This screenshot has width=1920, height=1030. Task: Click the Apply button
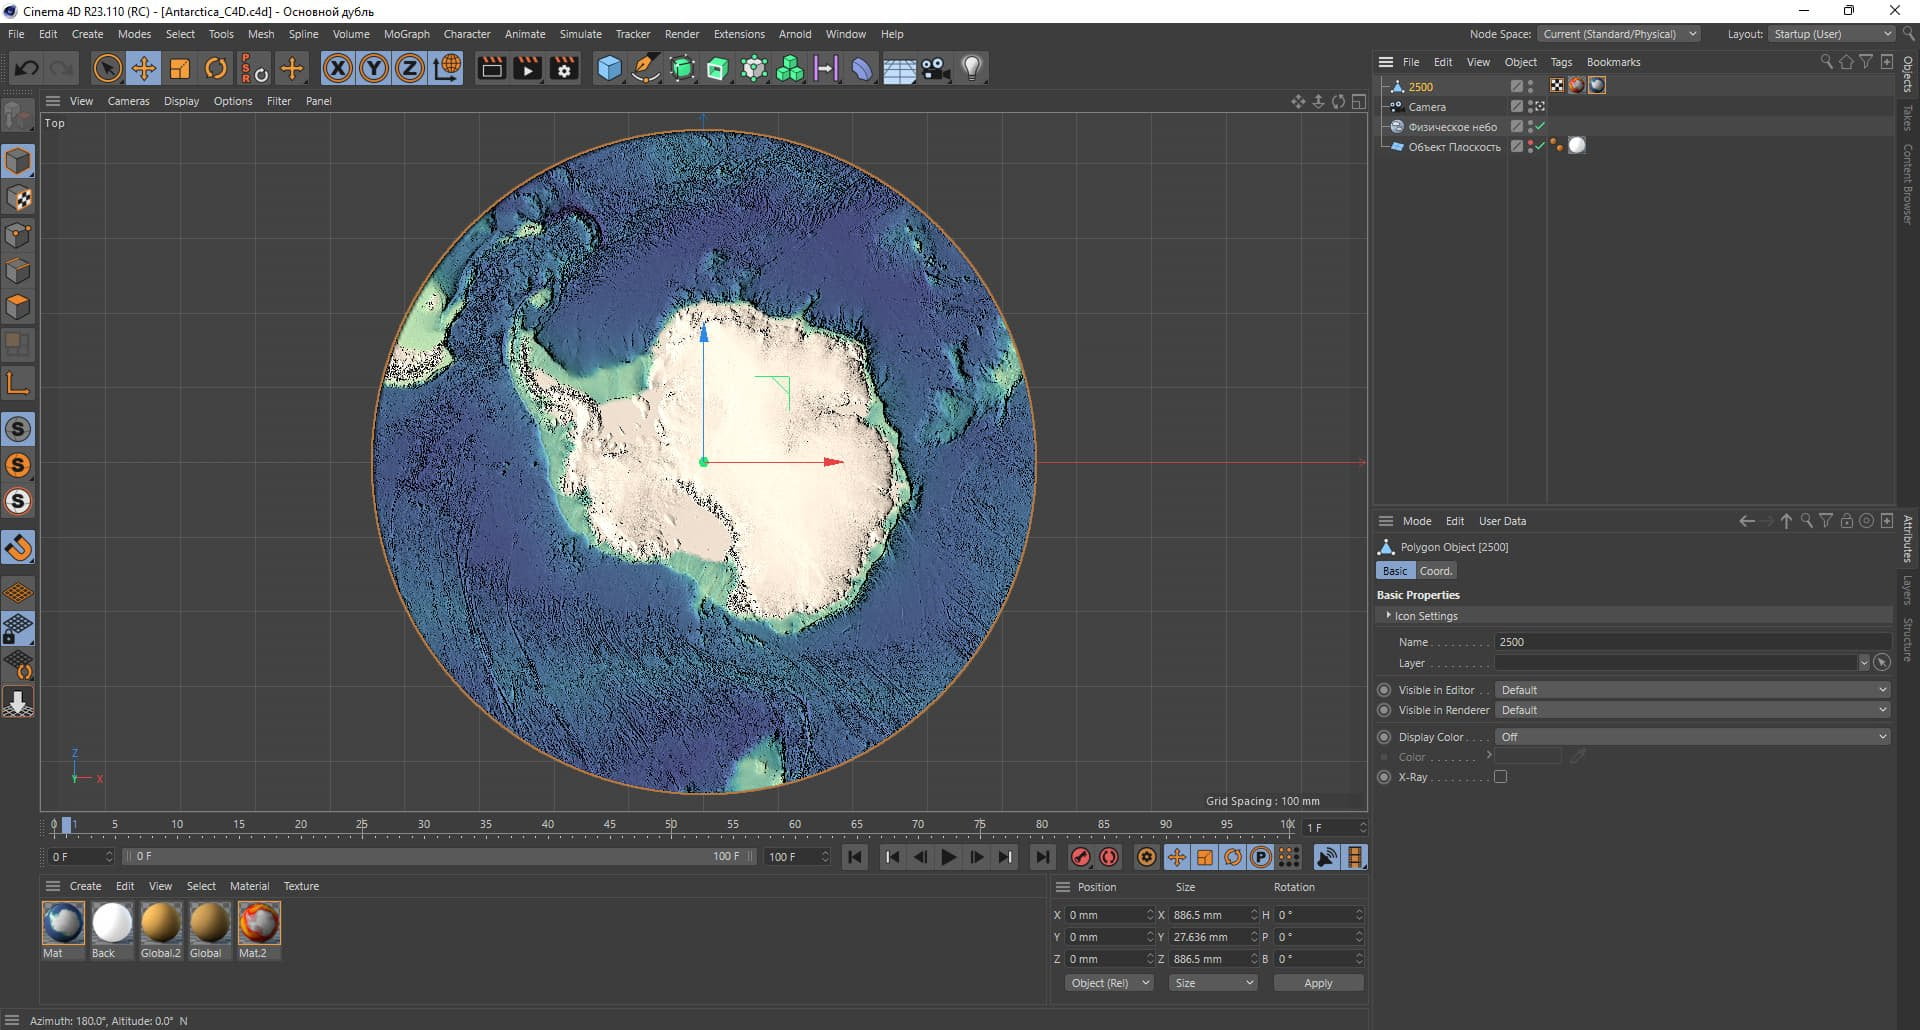[1318, 983]
